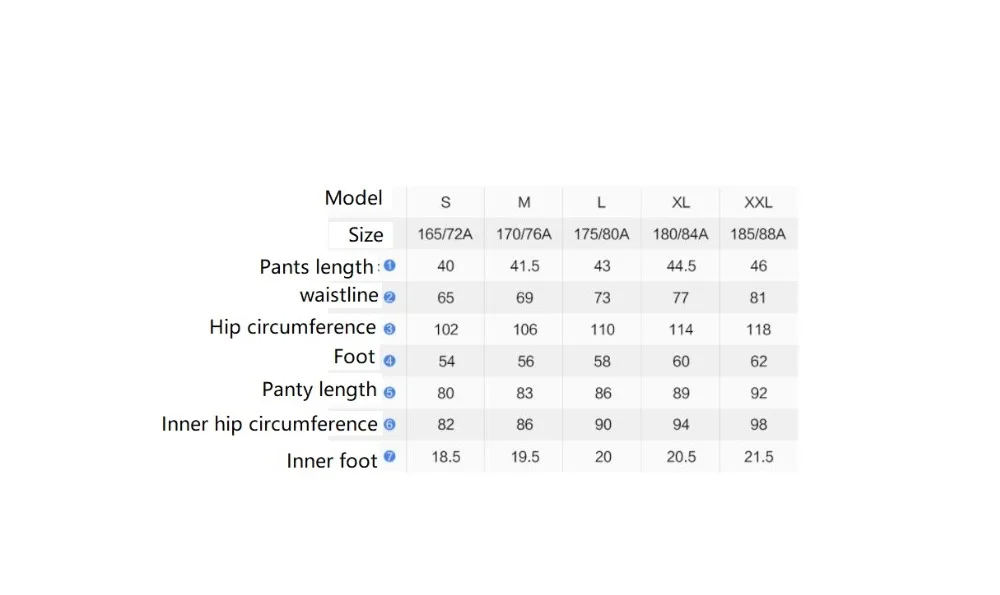The height and width of the screenshot is (595, 1000).
Task: Select the XXL column header
Action: (758, 203)
